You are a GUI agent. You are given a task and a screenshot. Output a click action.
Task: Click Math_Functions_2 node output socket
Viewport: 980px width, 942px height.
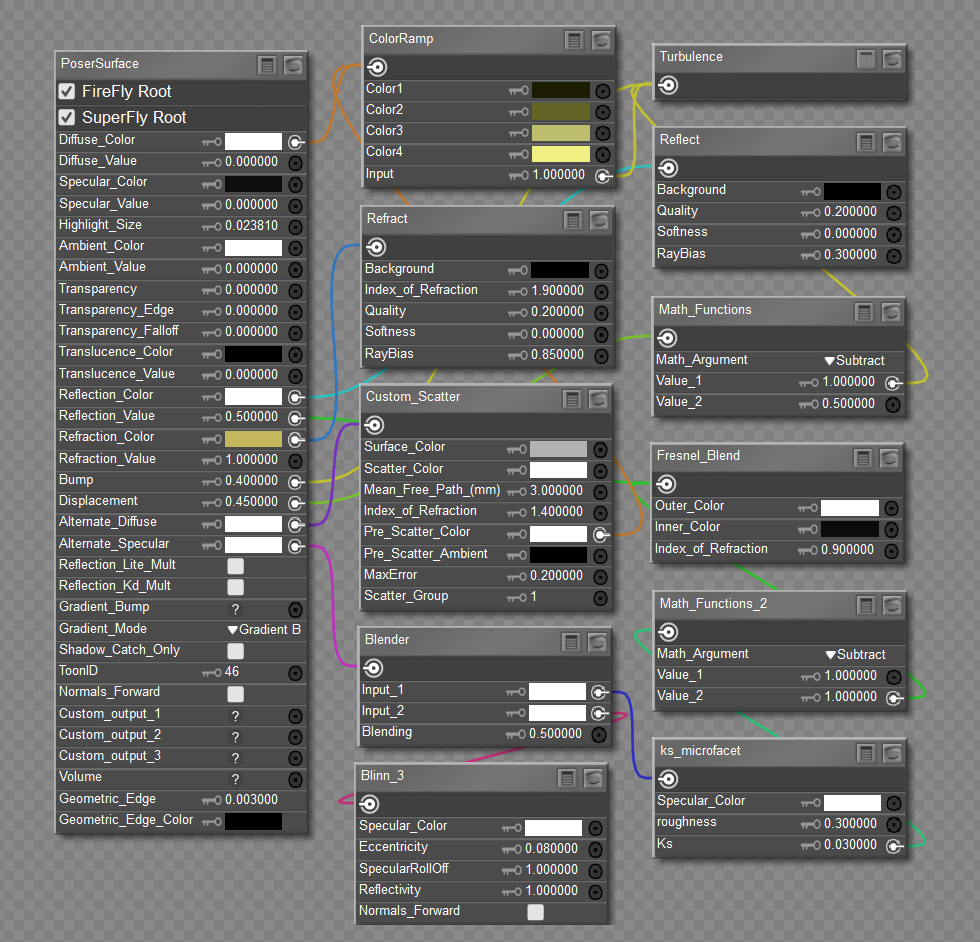coord(668,632)
